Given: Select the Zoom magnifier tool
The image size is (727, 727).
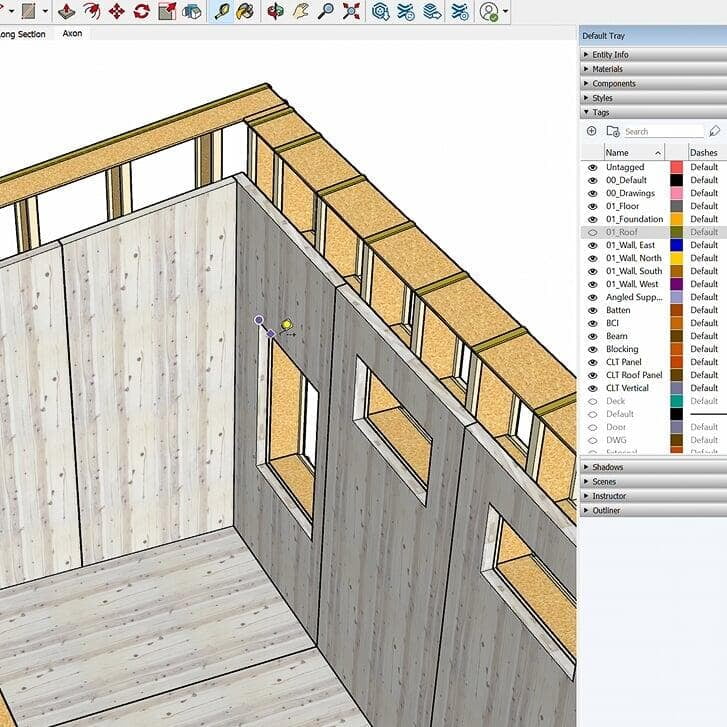Looking at the screenshot, I should point(326,12).
